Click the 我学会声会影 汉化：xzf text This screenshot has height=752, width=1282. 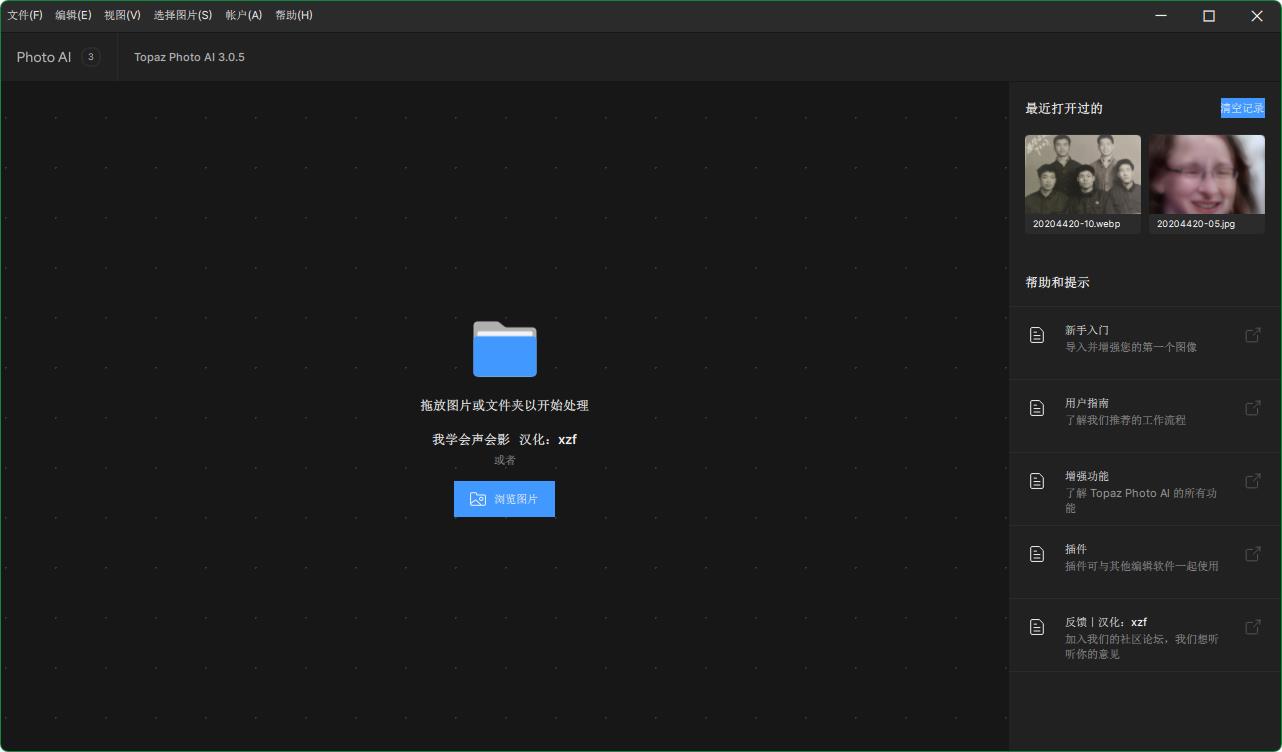tap(504, 439)
